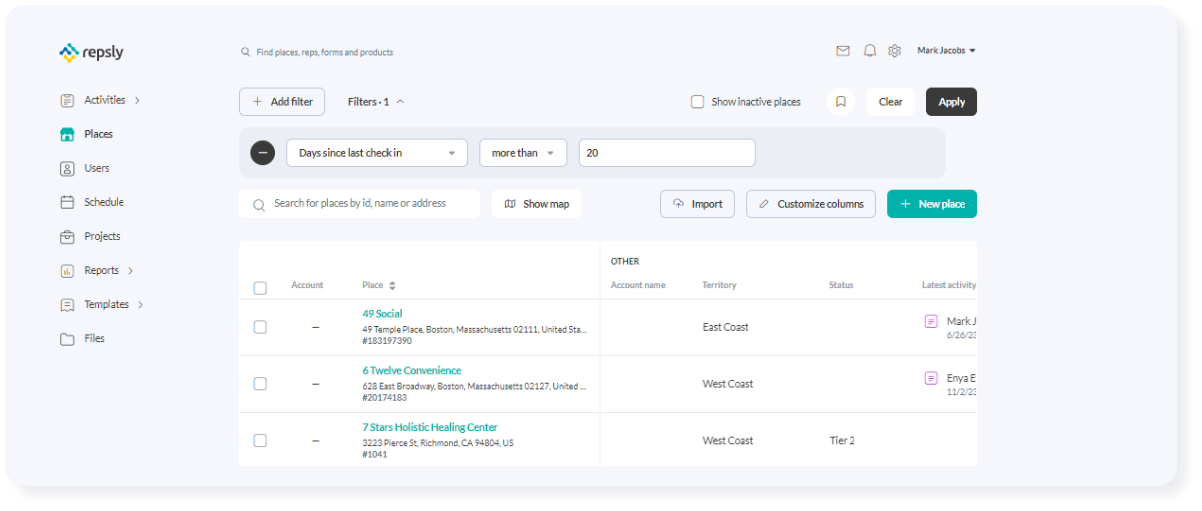Open the Days since last check in dropdown
This screenshot has width=1202, height=511.
click(x=377, y=153)
